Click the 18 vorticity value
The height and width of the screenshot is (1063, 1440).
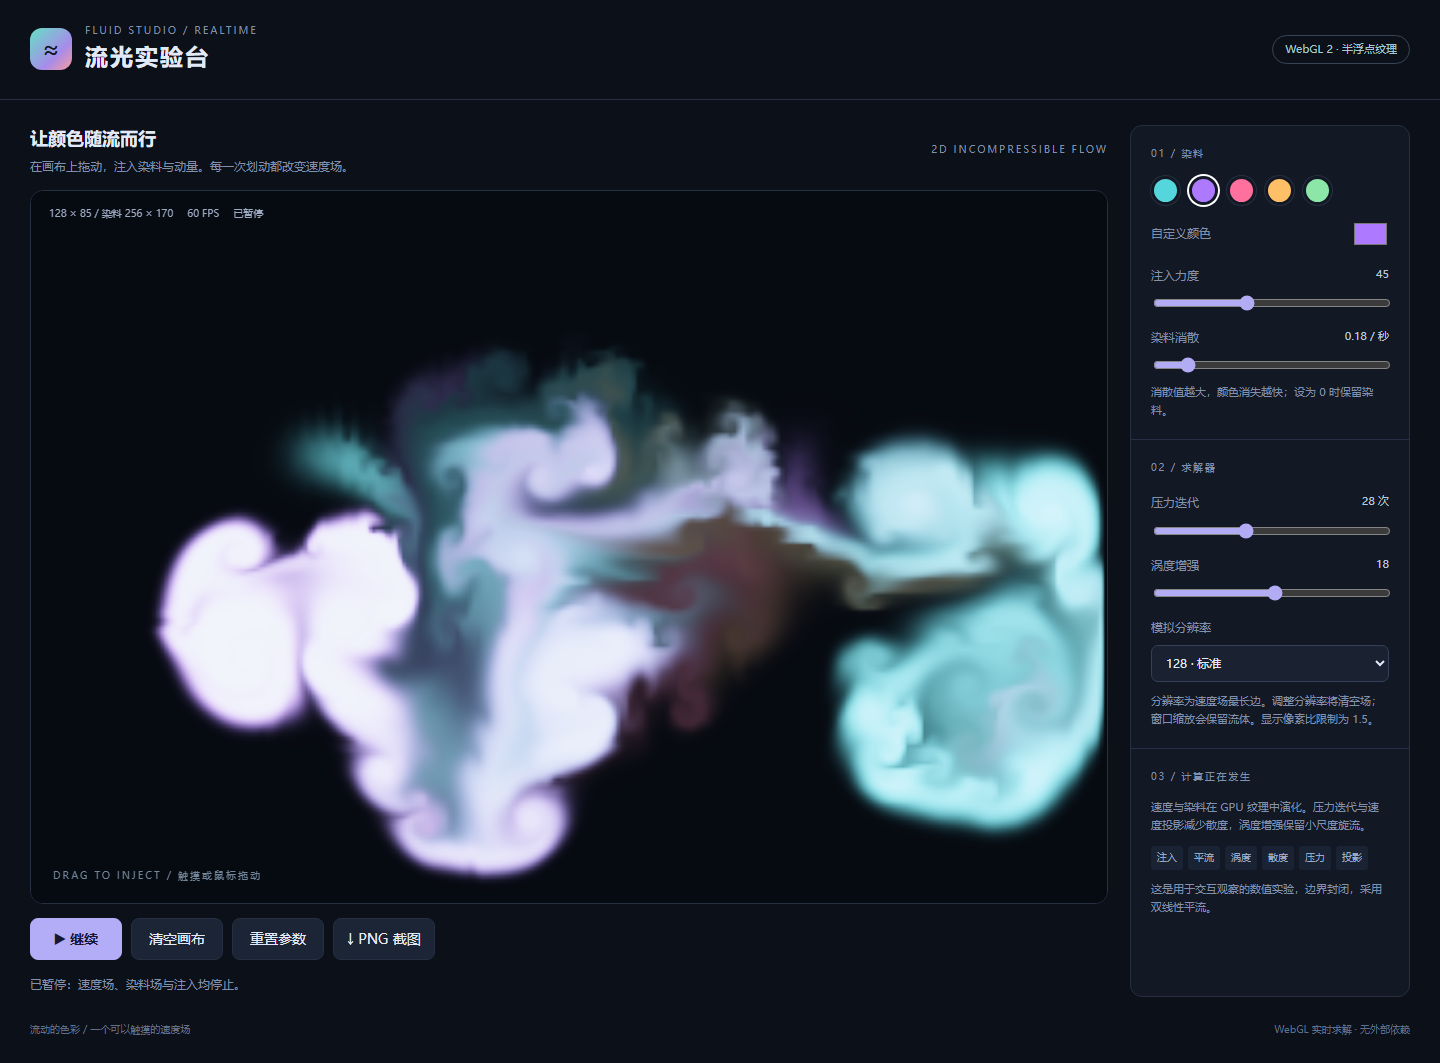tap(1382, 564)
